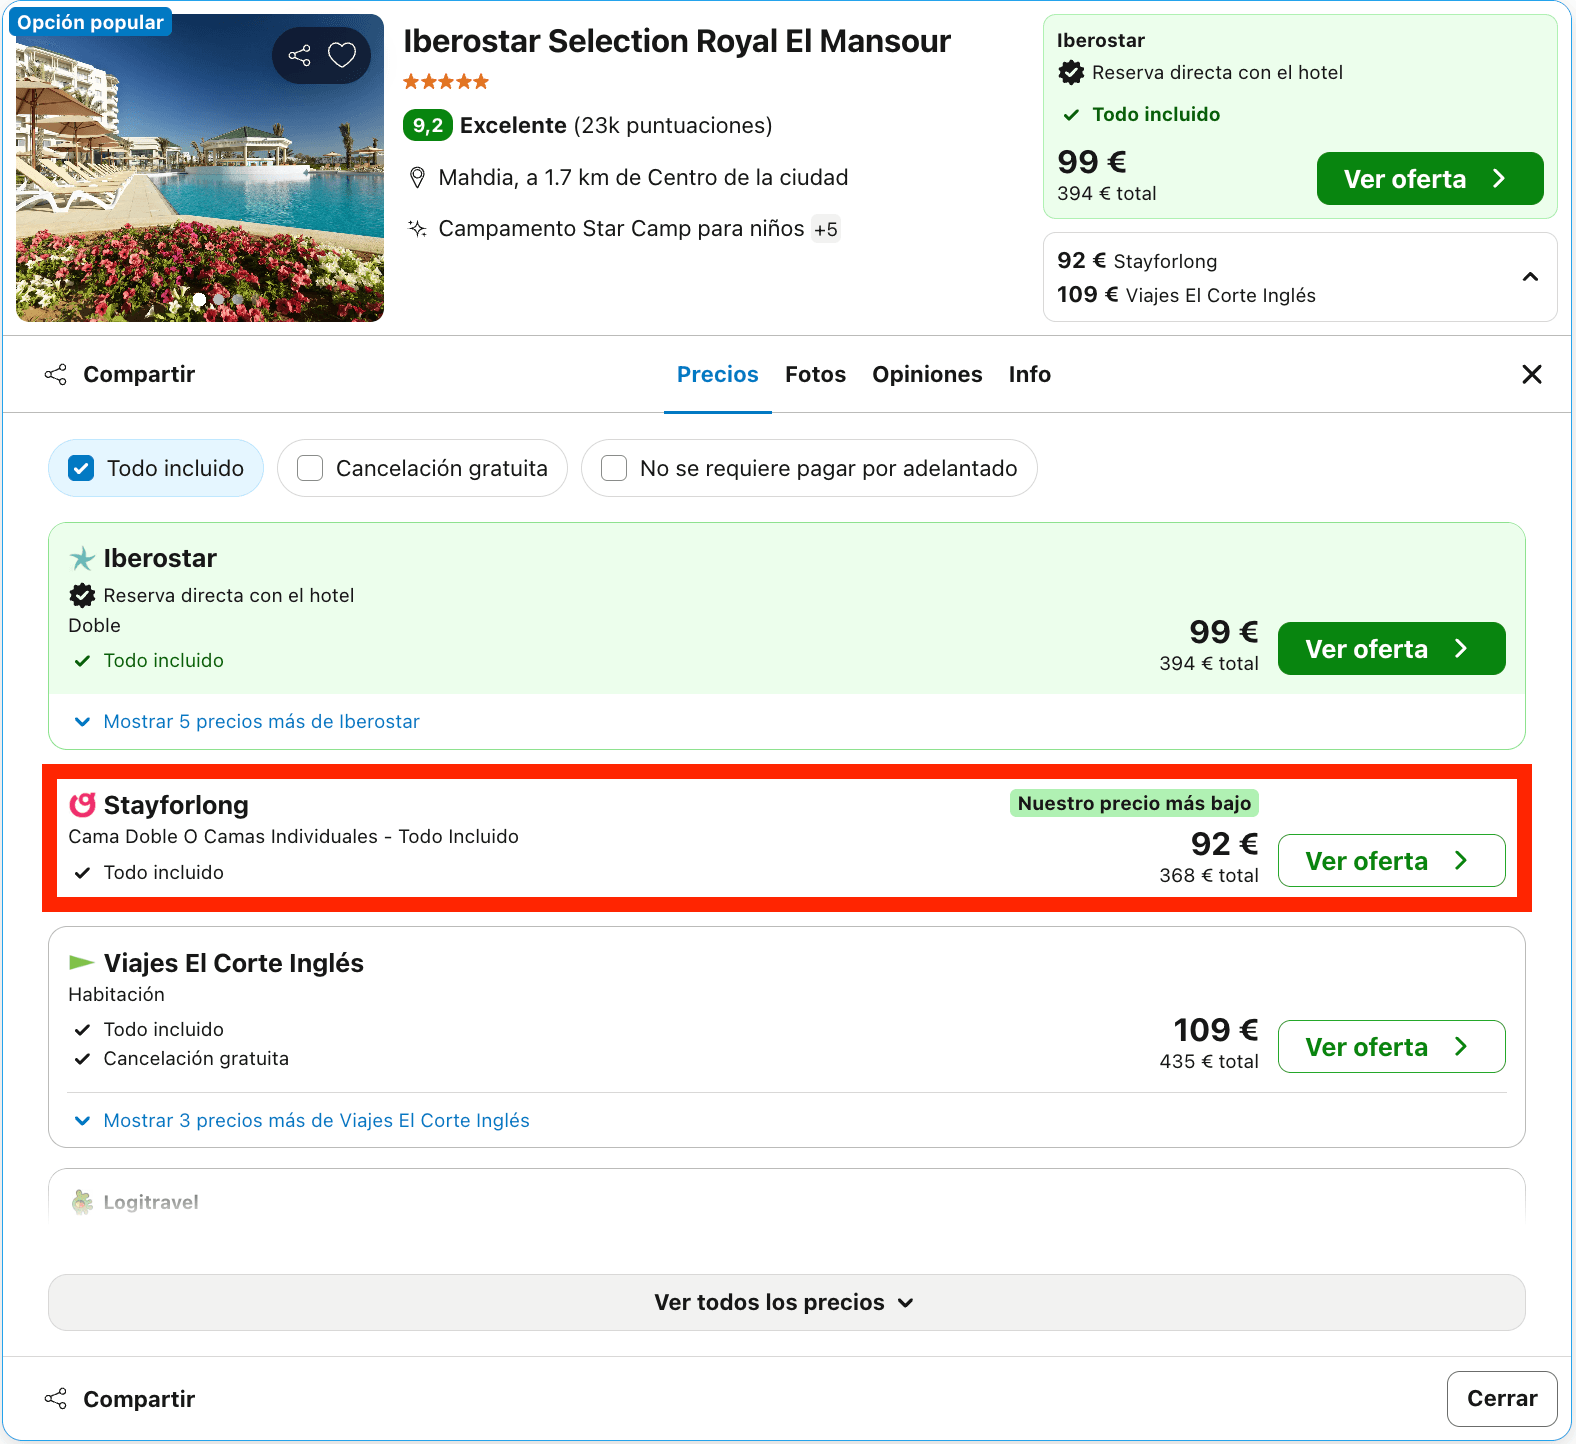1576x1444 pixels.
Task: Click Ver oferta for Viajes El Corte Inglés
Action: point(1392,1047)
